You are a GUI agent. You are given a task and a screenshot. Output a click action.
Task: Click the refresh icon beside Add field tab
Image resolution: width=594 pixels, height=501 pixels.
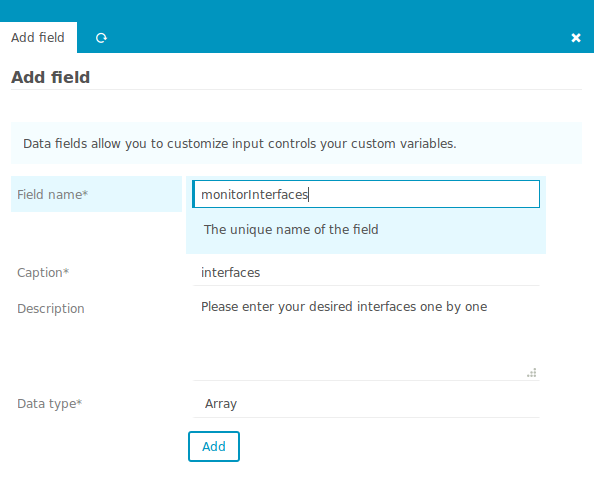pos(101,38)
